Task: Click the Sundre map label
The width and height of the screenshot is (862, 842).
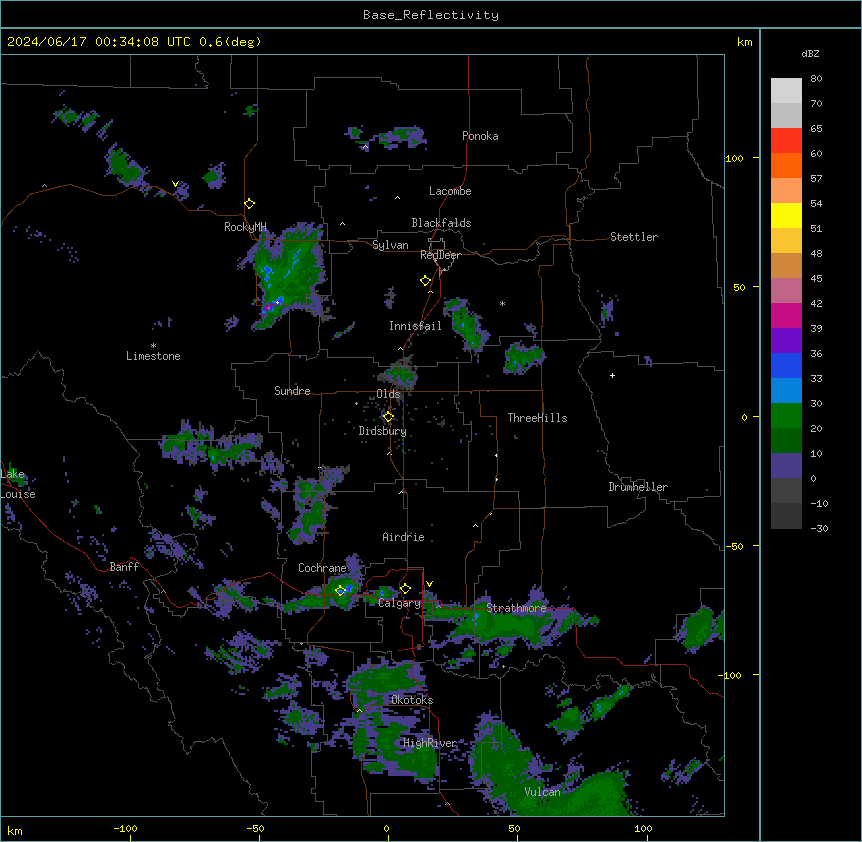Action: pyautogui.click(x=292, y=391)
